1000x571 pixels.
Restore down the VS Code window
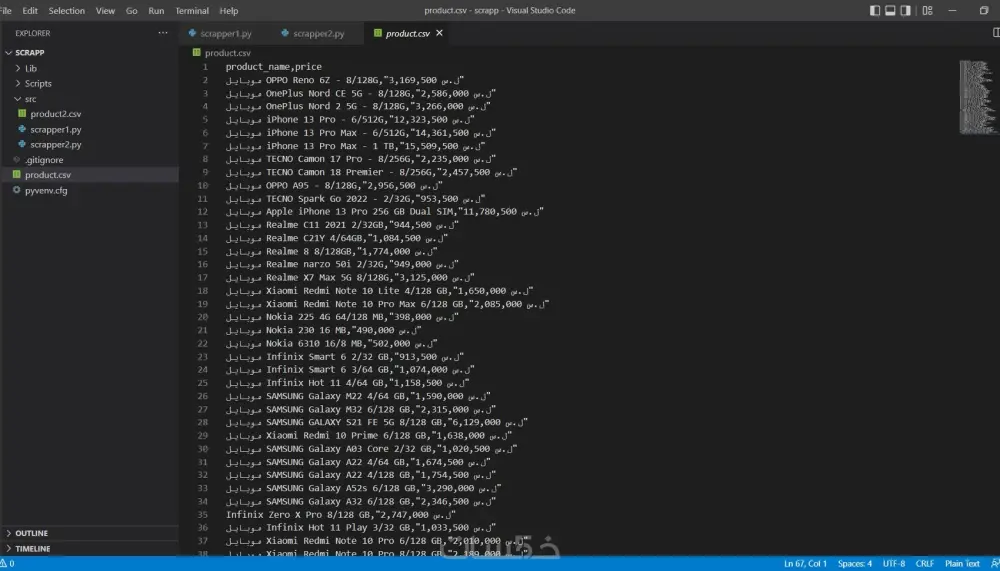pyautogui.click(x=984, y=11)
